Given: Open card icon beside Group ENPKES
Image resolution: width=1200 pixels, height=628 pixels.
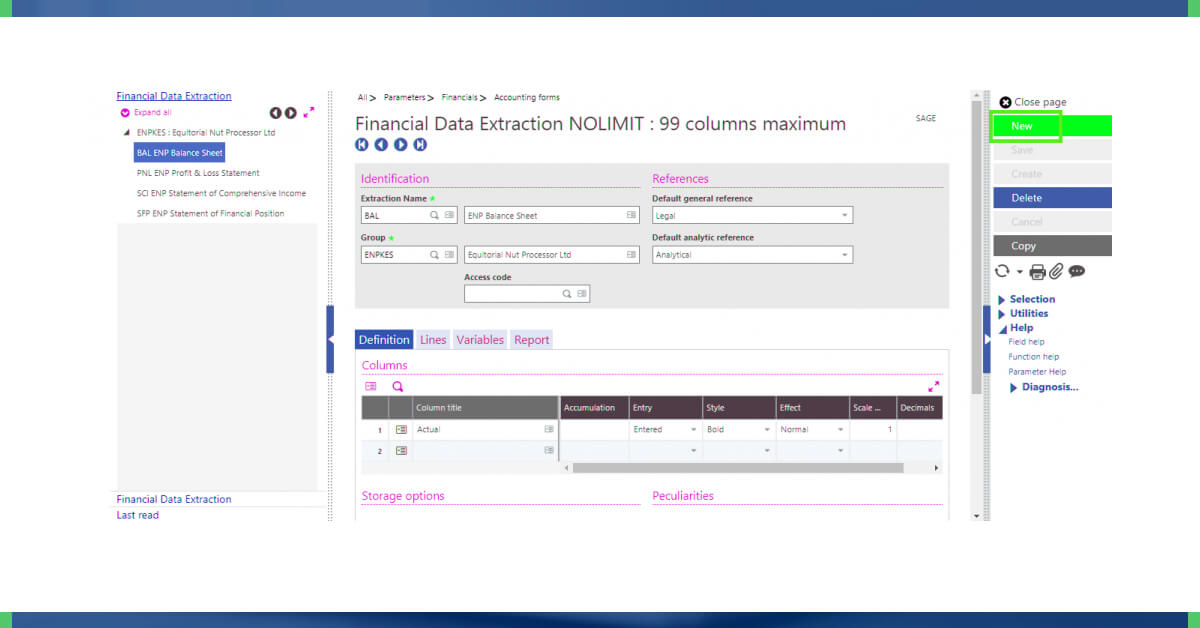Looking at the screenshot, I should click(449, 255).
